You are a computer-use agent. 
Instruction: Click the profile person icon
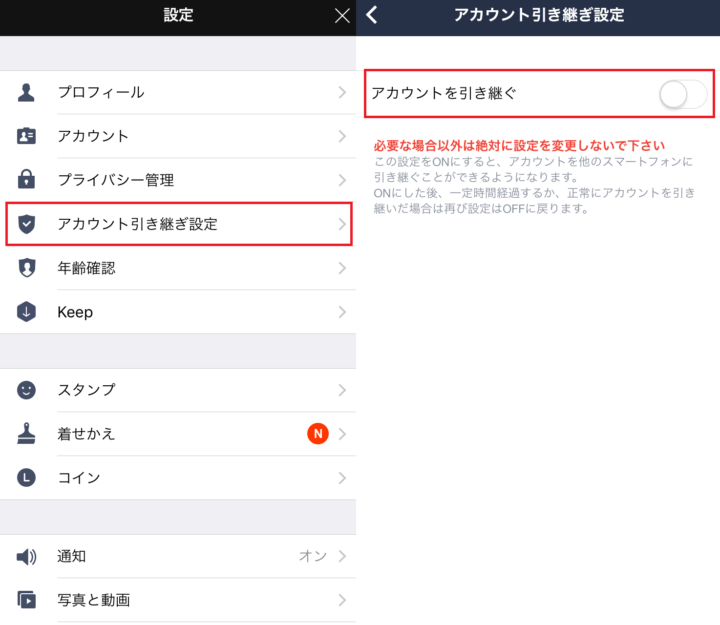coord(26,92)
